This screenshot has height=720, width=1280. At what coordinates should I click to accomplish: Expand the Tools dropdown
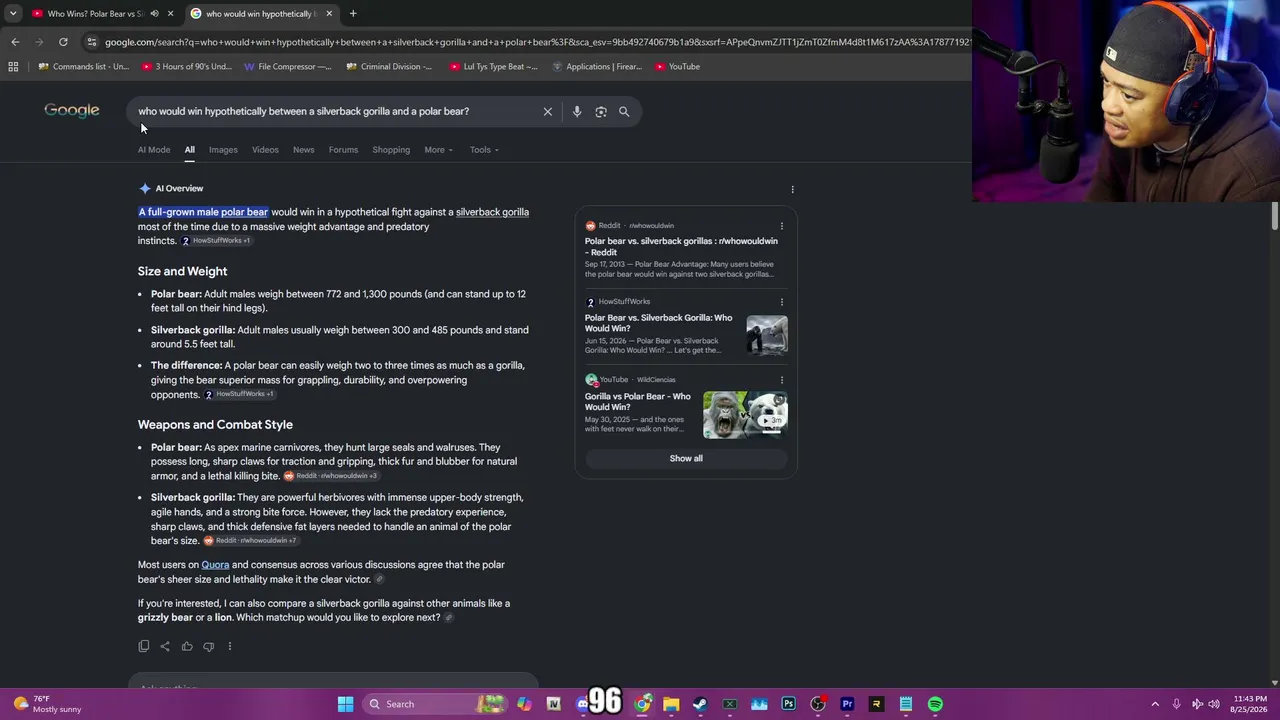(484, 150)
